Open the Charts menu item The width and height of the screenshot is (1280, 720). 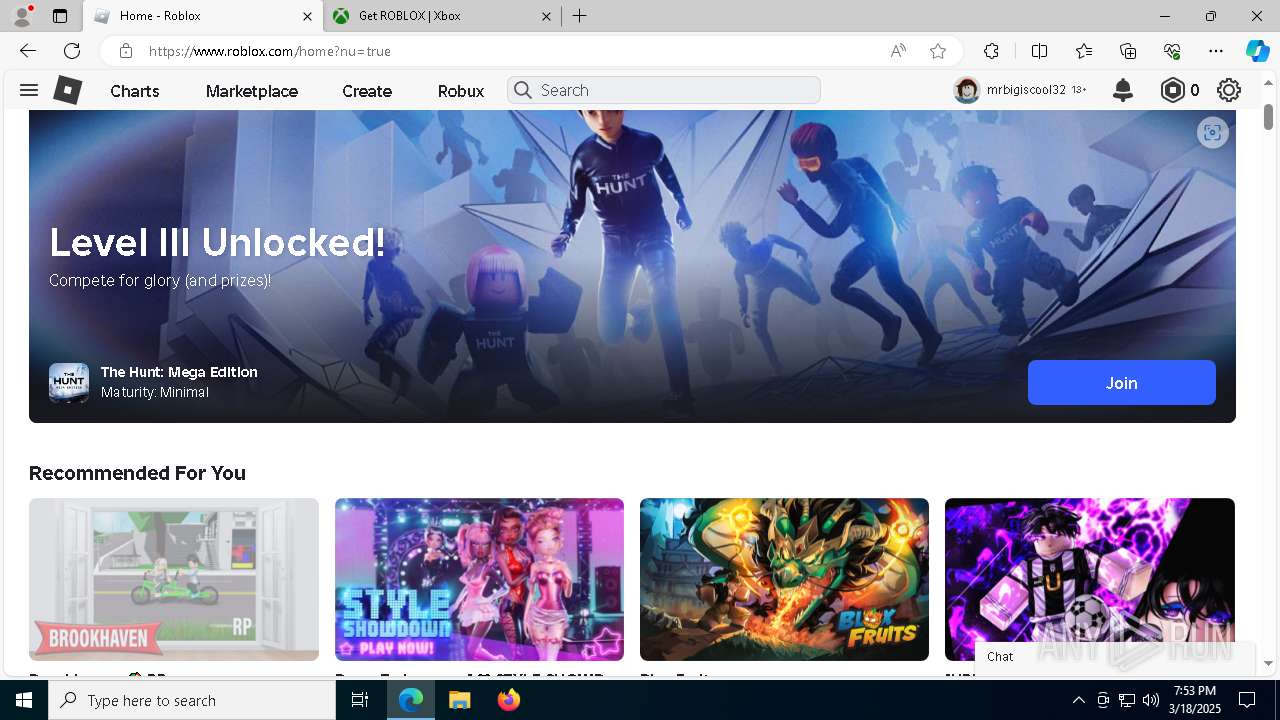click(x=135, y=91)
